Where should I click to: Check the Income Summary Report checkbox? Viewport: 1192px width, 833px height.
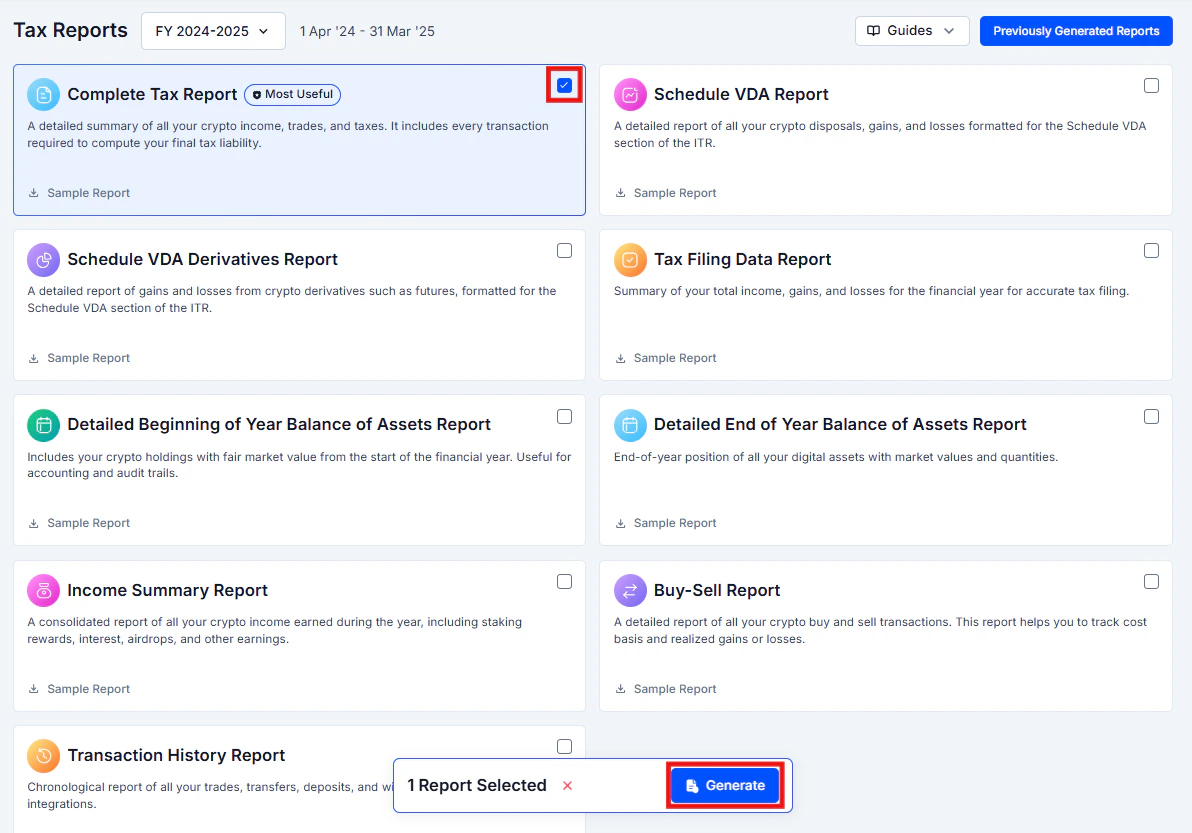[x=564, y=581]
